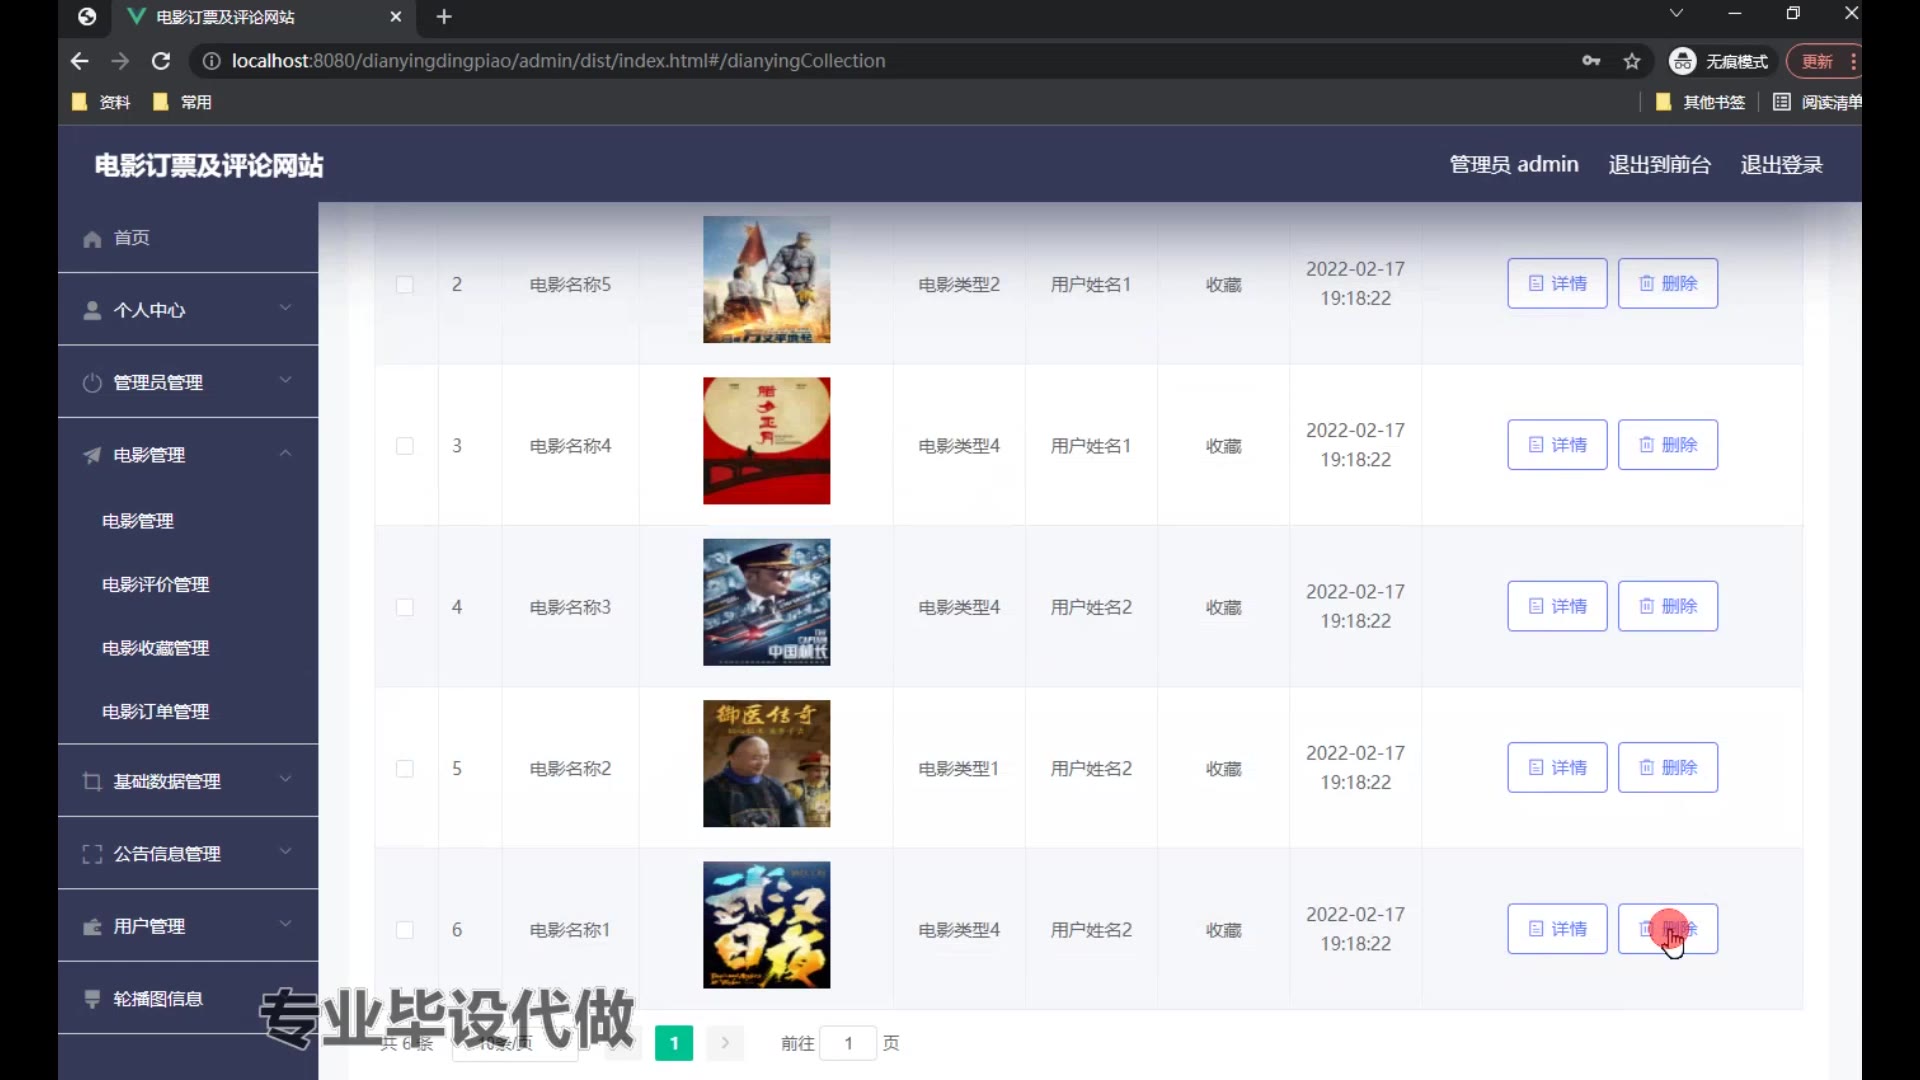Delete the 电影名称5 collection record

pos(1668,284)
